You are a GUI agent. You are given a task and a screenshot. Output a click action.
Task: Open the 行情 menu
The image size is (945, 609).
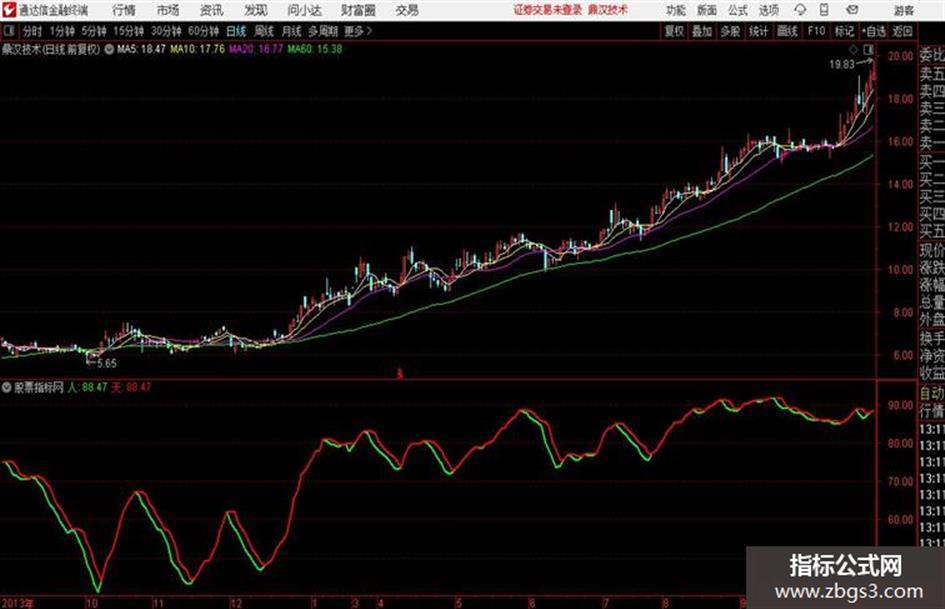124,10
